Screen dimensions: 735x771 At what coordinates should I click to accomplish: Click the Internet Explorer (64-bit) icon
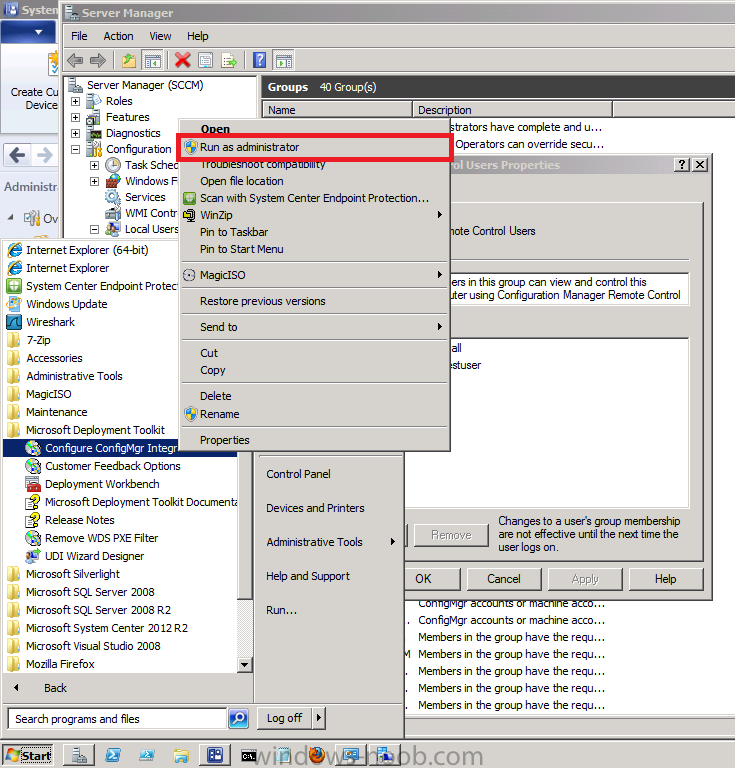[15, 250]
